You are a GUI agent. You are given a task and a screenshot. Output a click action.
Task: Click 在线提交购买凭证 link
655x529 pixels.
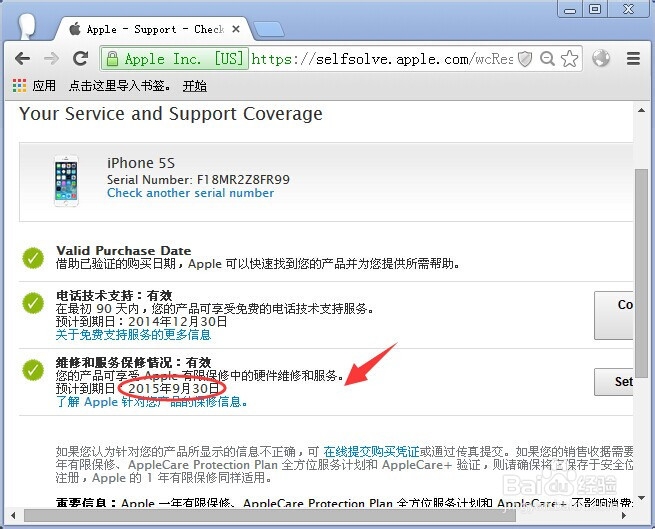[371, 452]
